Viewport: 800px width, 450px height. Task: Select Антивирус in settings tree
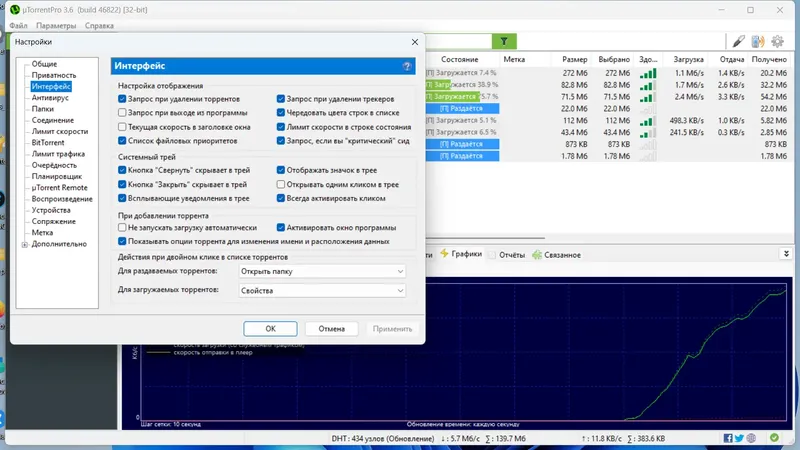click(50, 97)
